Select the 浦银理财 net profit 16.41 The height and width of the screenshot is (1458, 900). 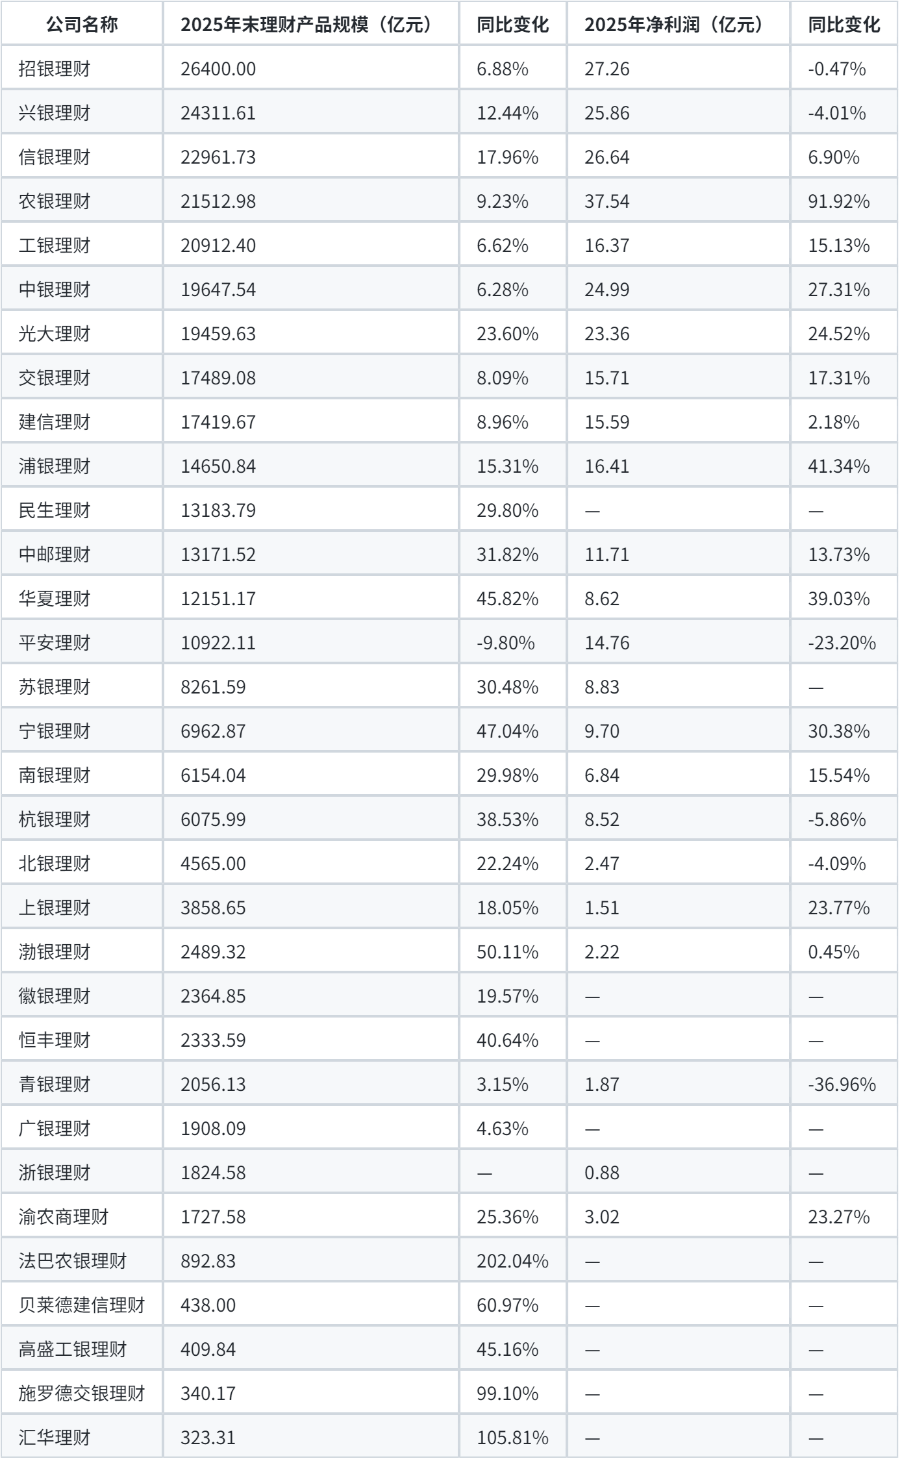point(607,466)
